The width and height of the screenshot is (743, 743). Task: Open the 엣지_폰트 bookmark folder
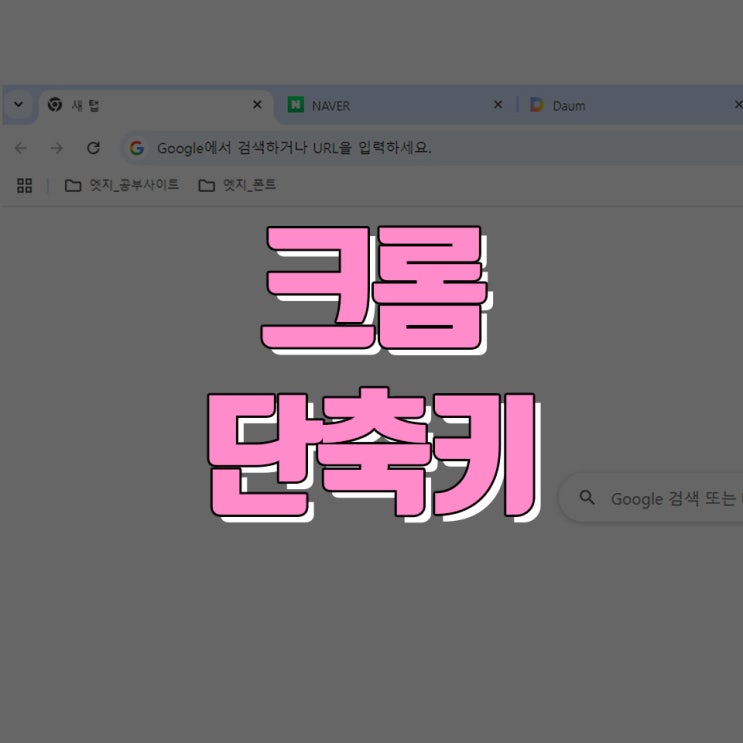[x=237, y=185]
